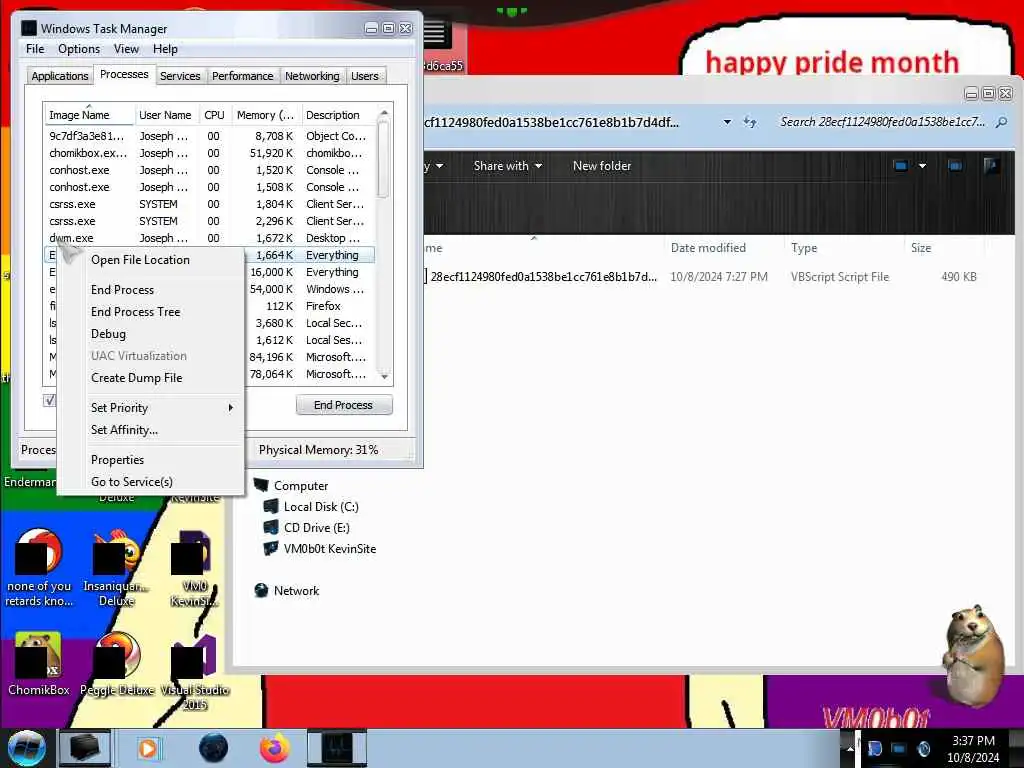
Task: Switch to the Applications tab
Action: [59, 76]
